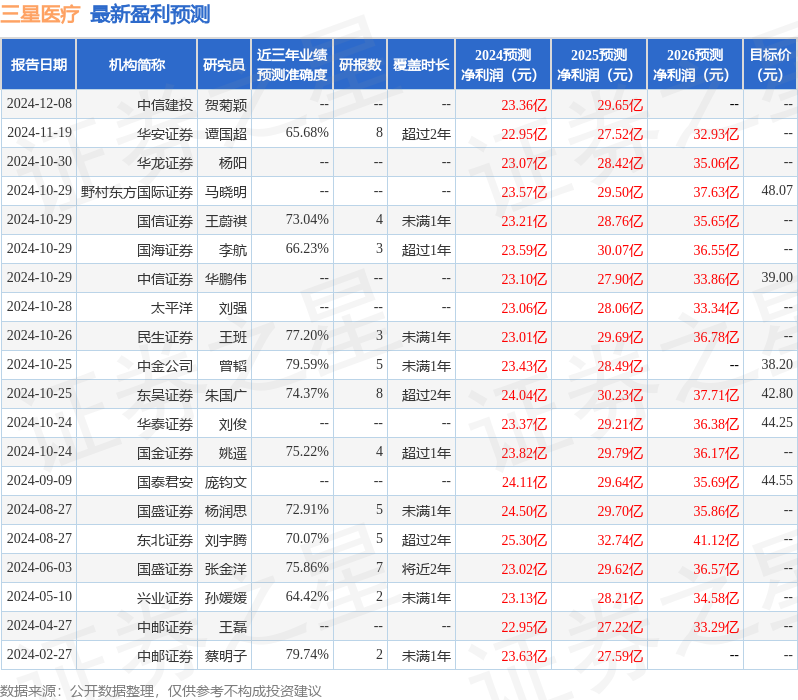
Task: Click accuracy value 65.68%
Action: click(307, 132)
